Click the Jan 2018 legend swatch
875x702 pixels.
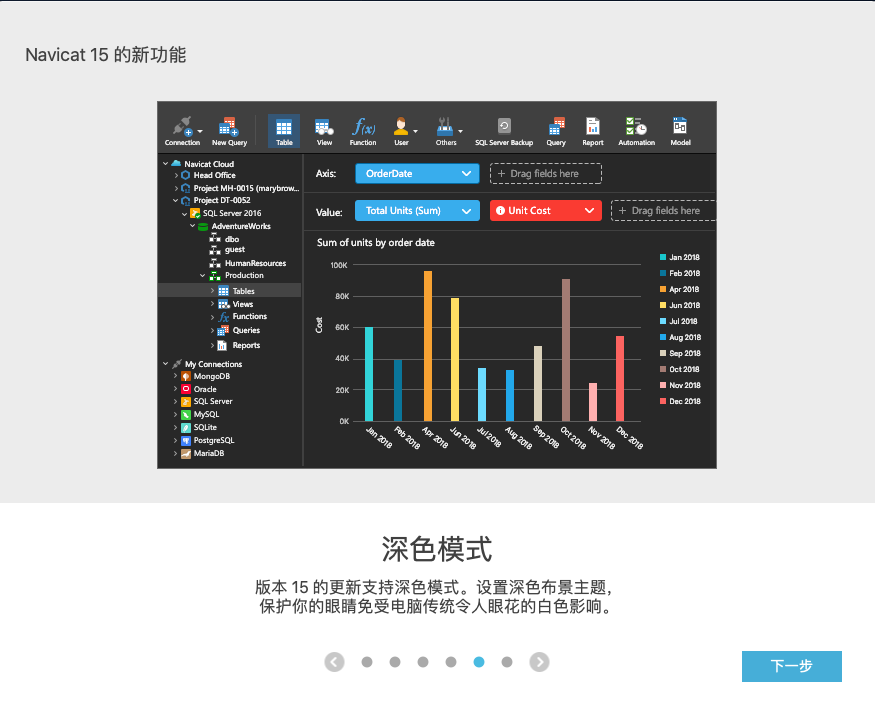(x=663, y=257)
